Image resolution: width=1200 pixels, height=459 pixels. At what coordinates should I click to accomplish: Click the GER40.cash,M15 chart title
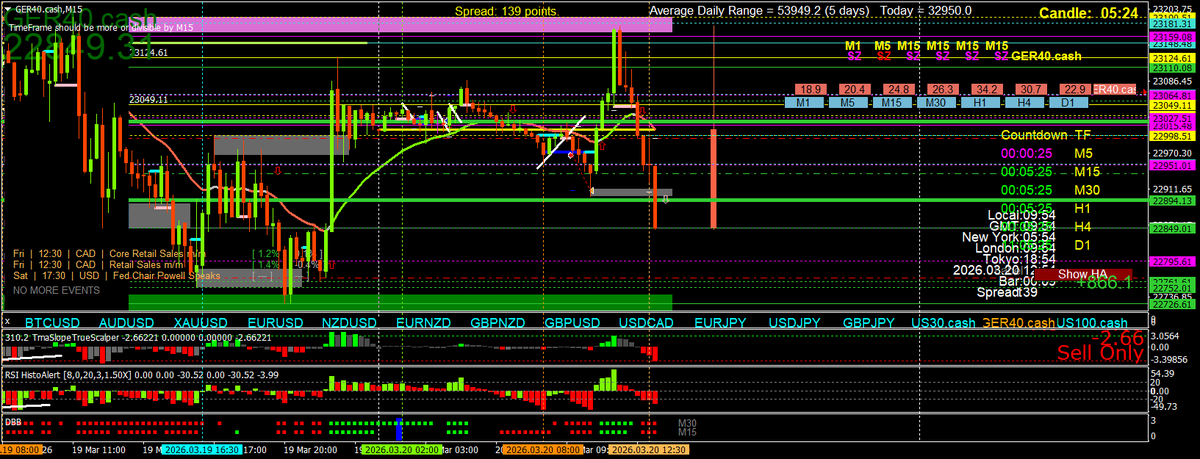[x=48, y=8]
